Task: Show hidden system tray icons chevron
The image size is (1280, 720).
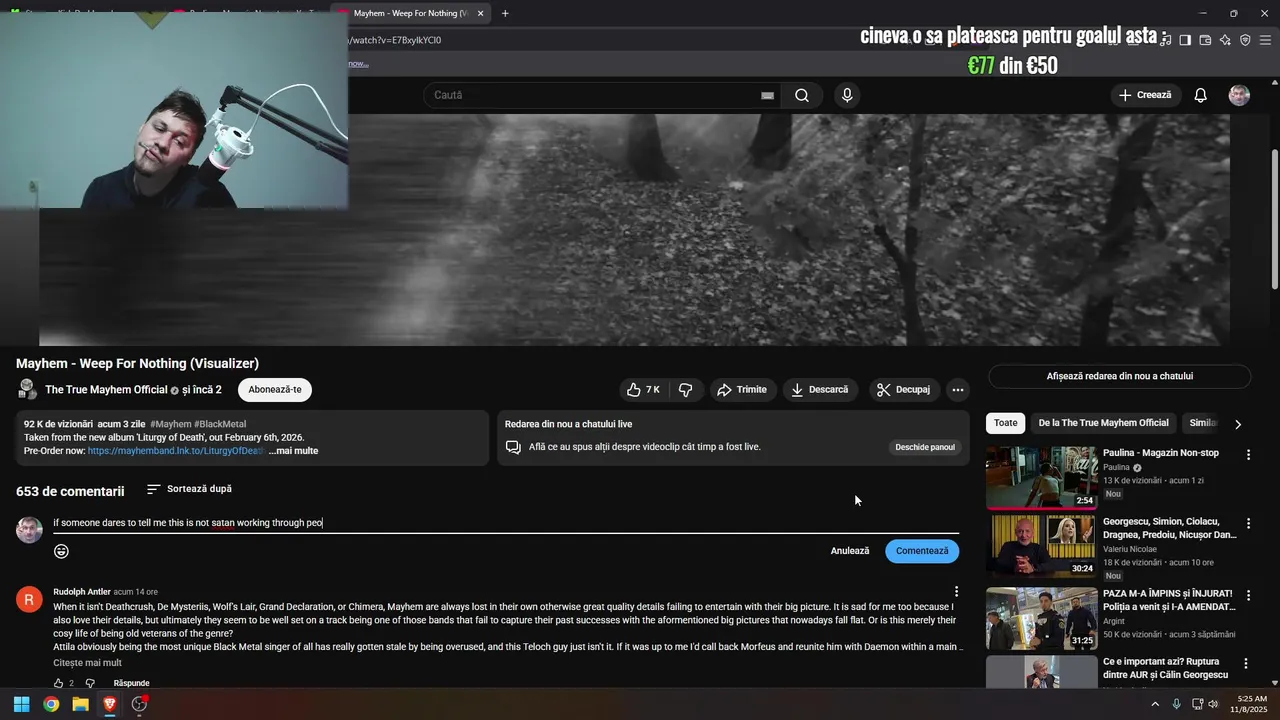Action: [x=1155, y=704]
